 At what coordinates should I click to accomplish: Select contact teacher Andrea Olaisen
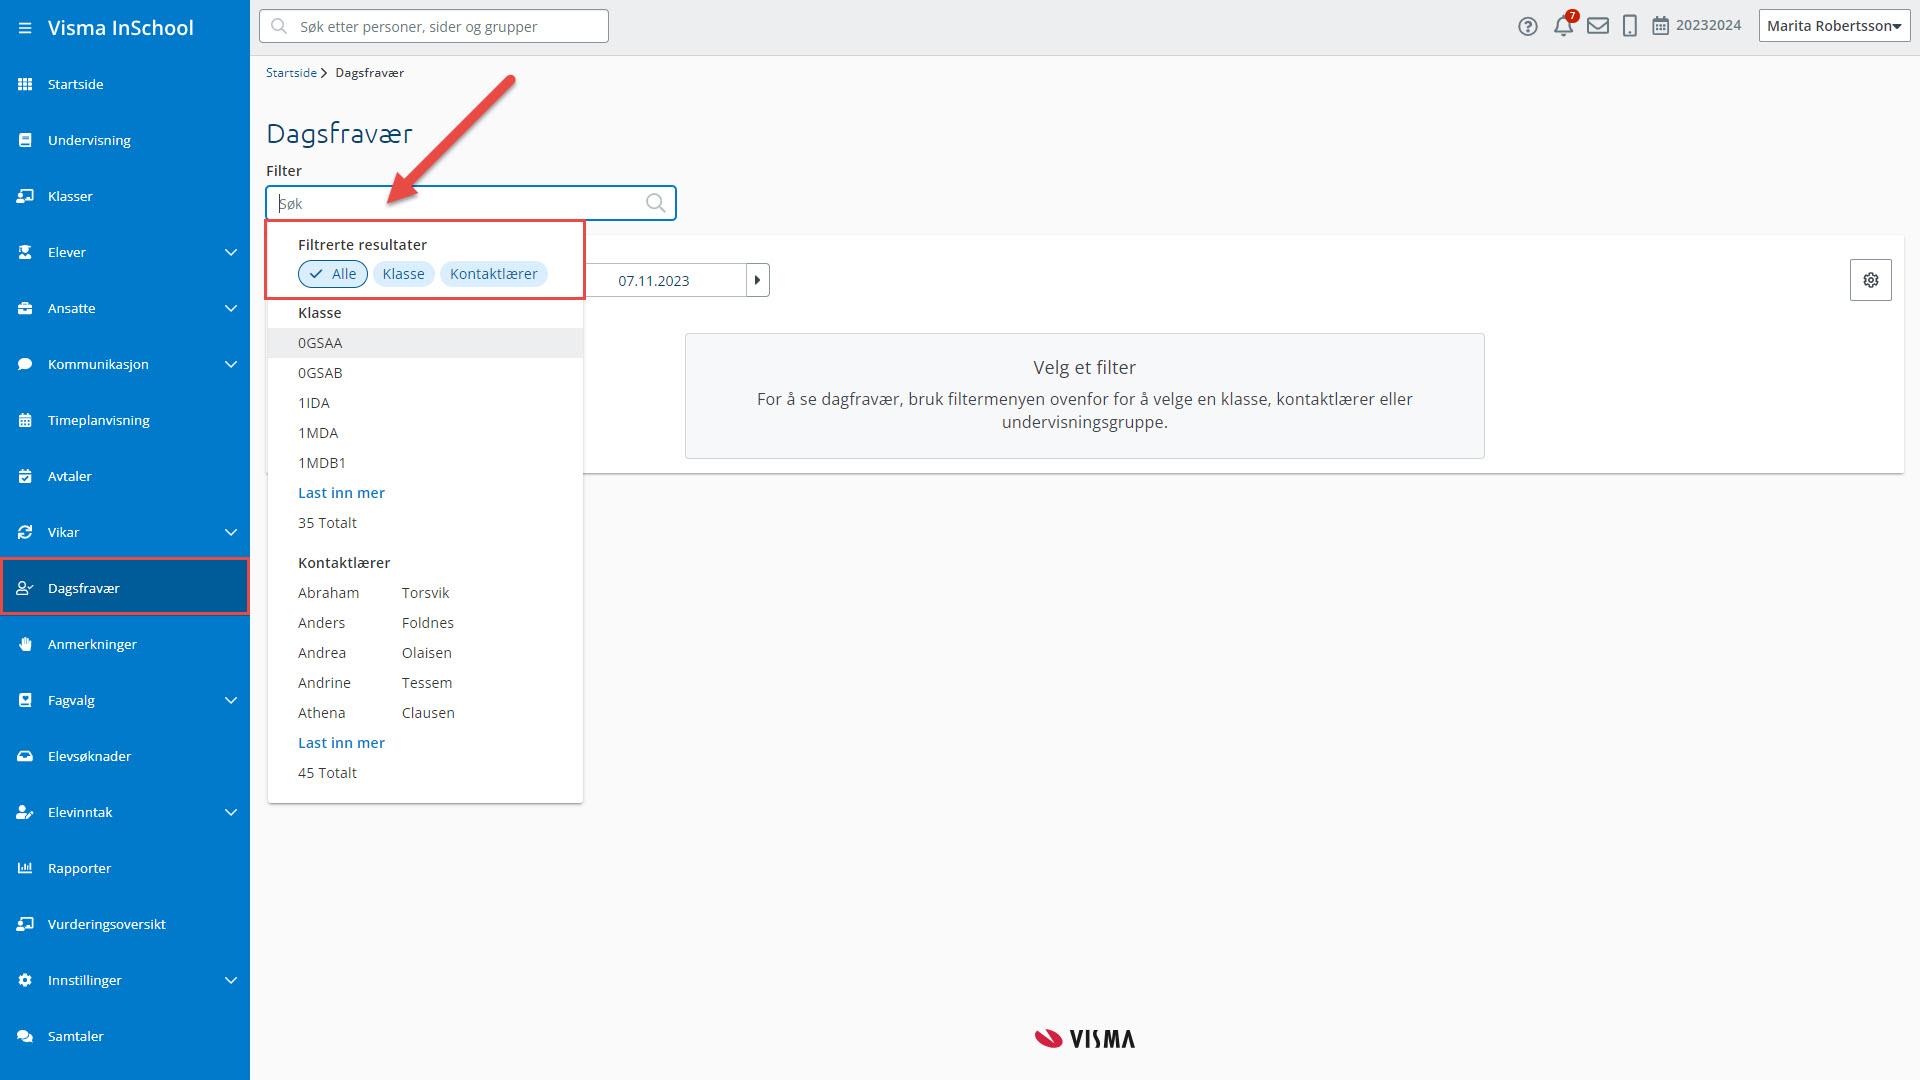pos(425,653)
